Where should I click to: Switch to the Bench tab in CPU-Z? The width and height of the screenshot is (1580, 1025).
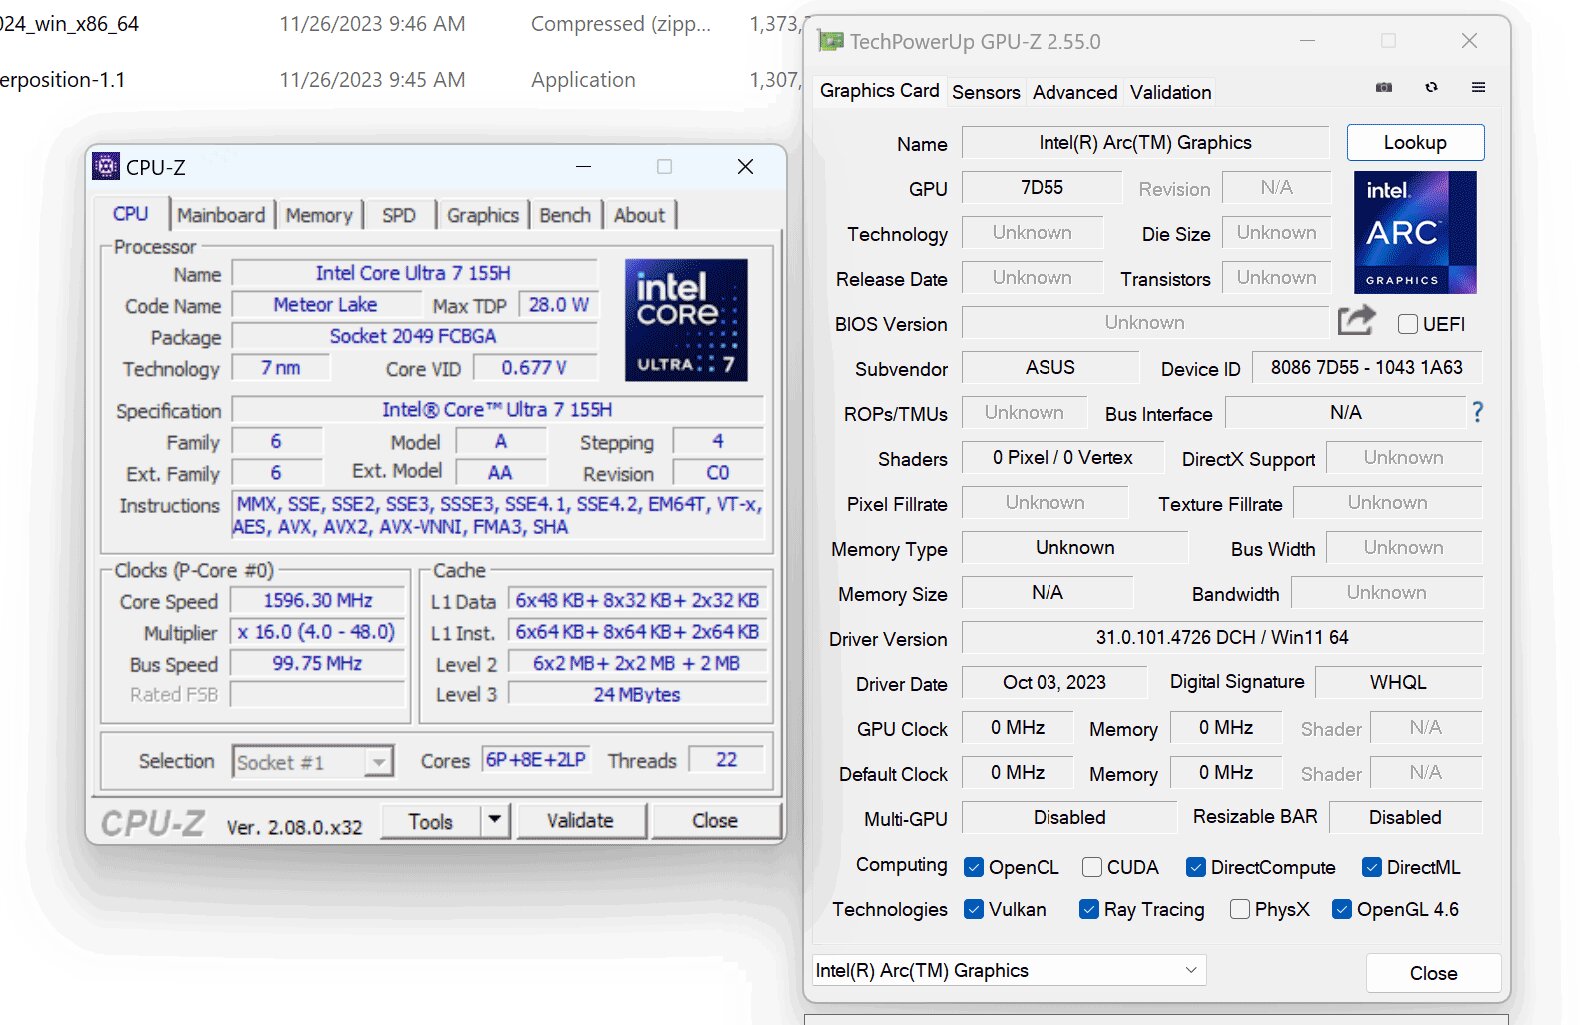tap(565, 215)
